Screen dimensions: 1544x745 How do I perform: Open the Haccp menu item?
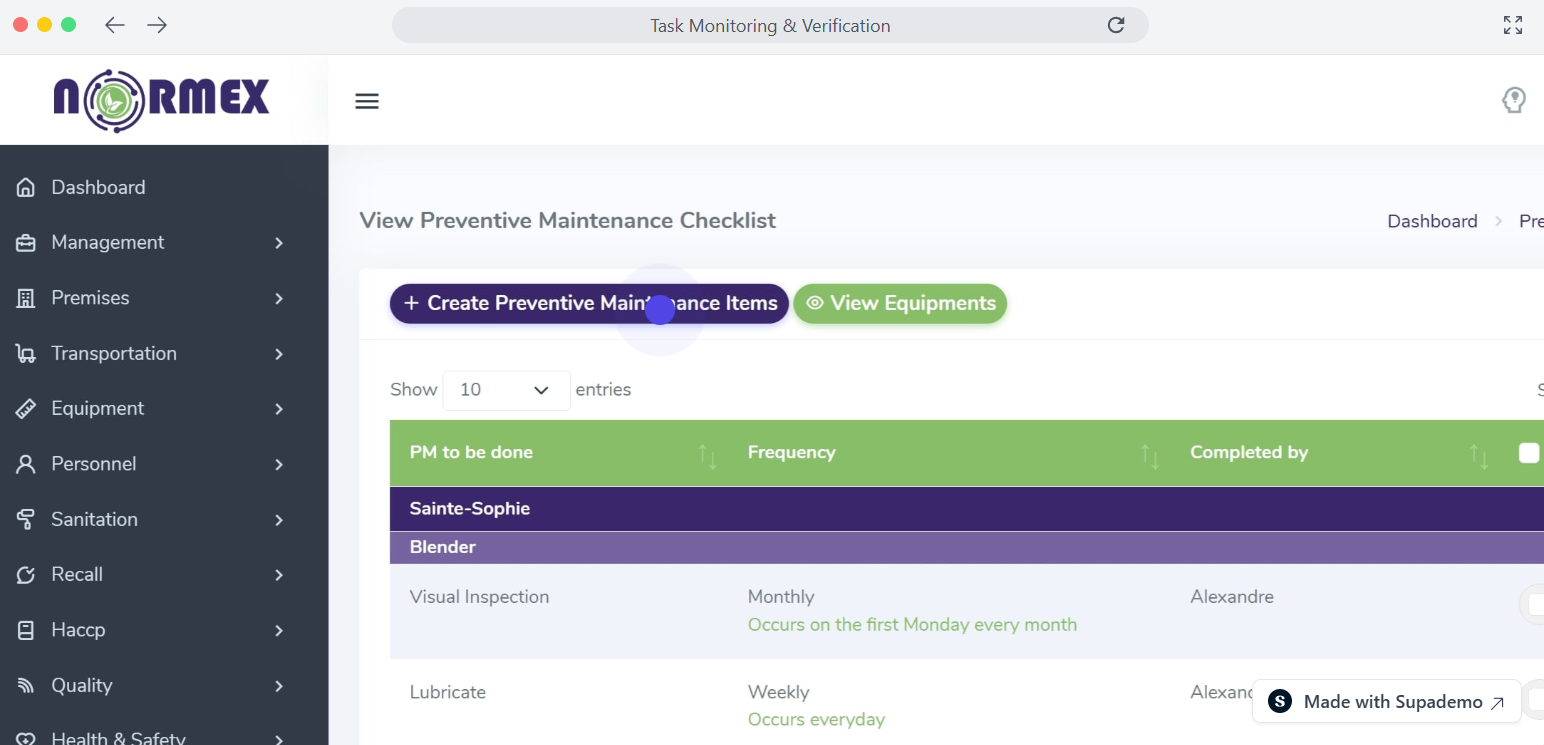tap(78, 630)
